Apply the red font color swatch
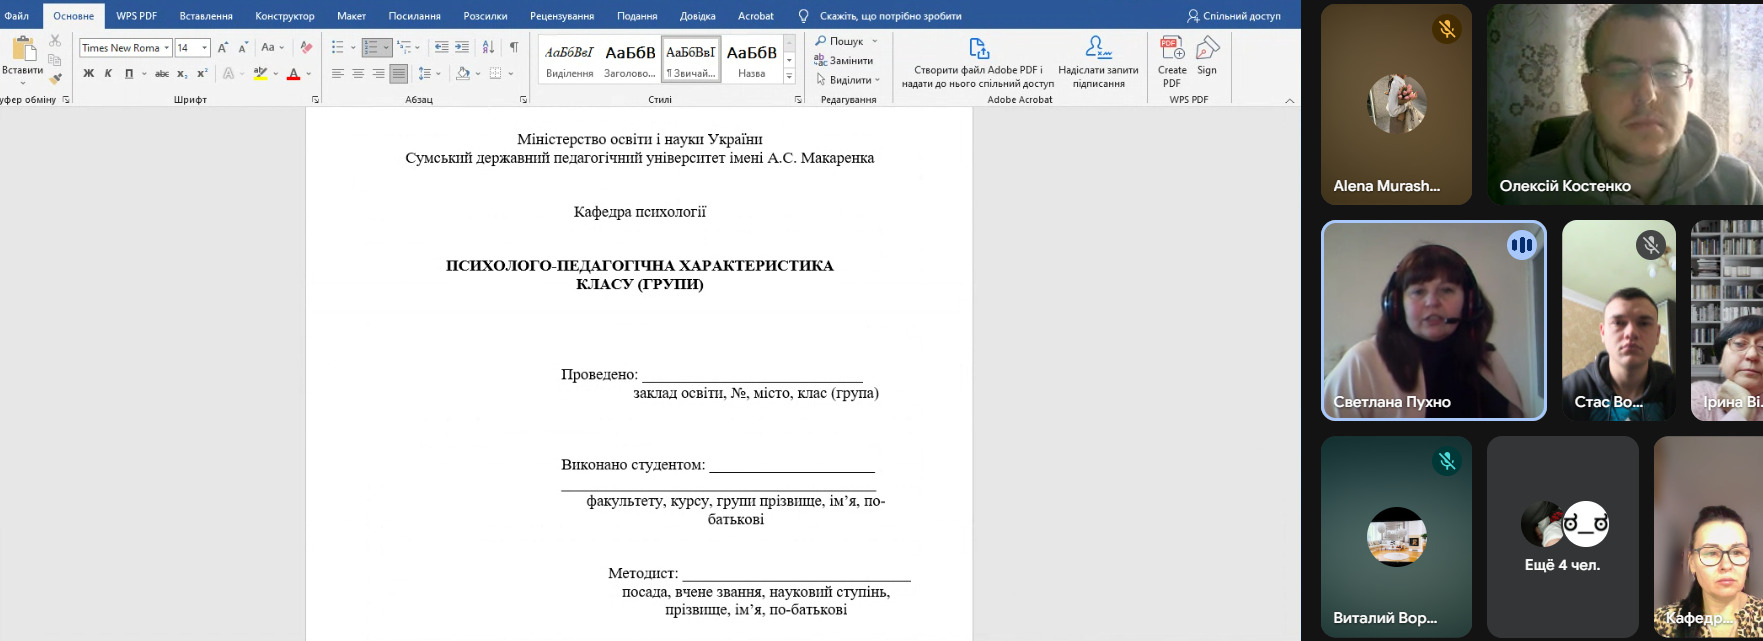The height and width of the screenshot is (641, 1763). click(293, 74)
